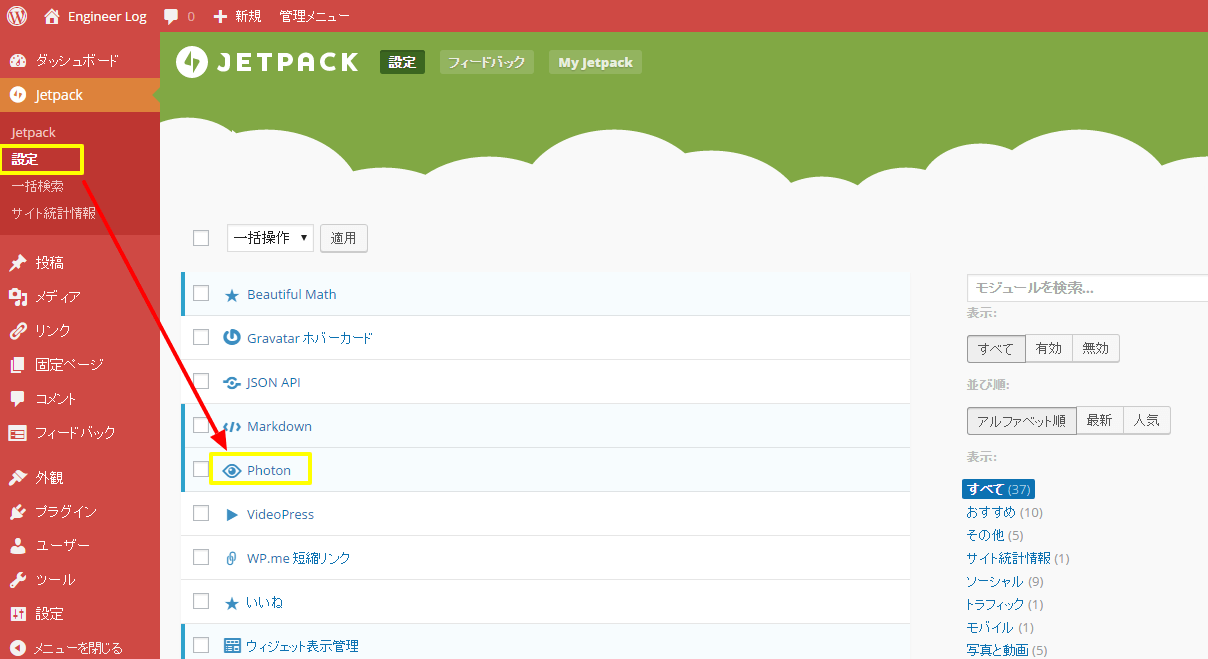Check the WP.me 短縮リンク checkbox

point(201,557)
